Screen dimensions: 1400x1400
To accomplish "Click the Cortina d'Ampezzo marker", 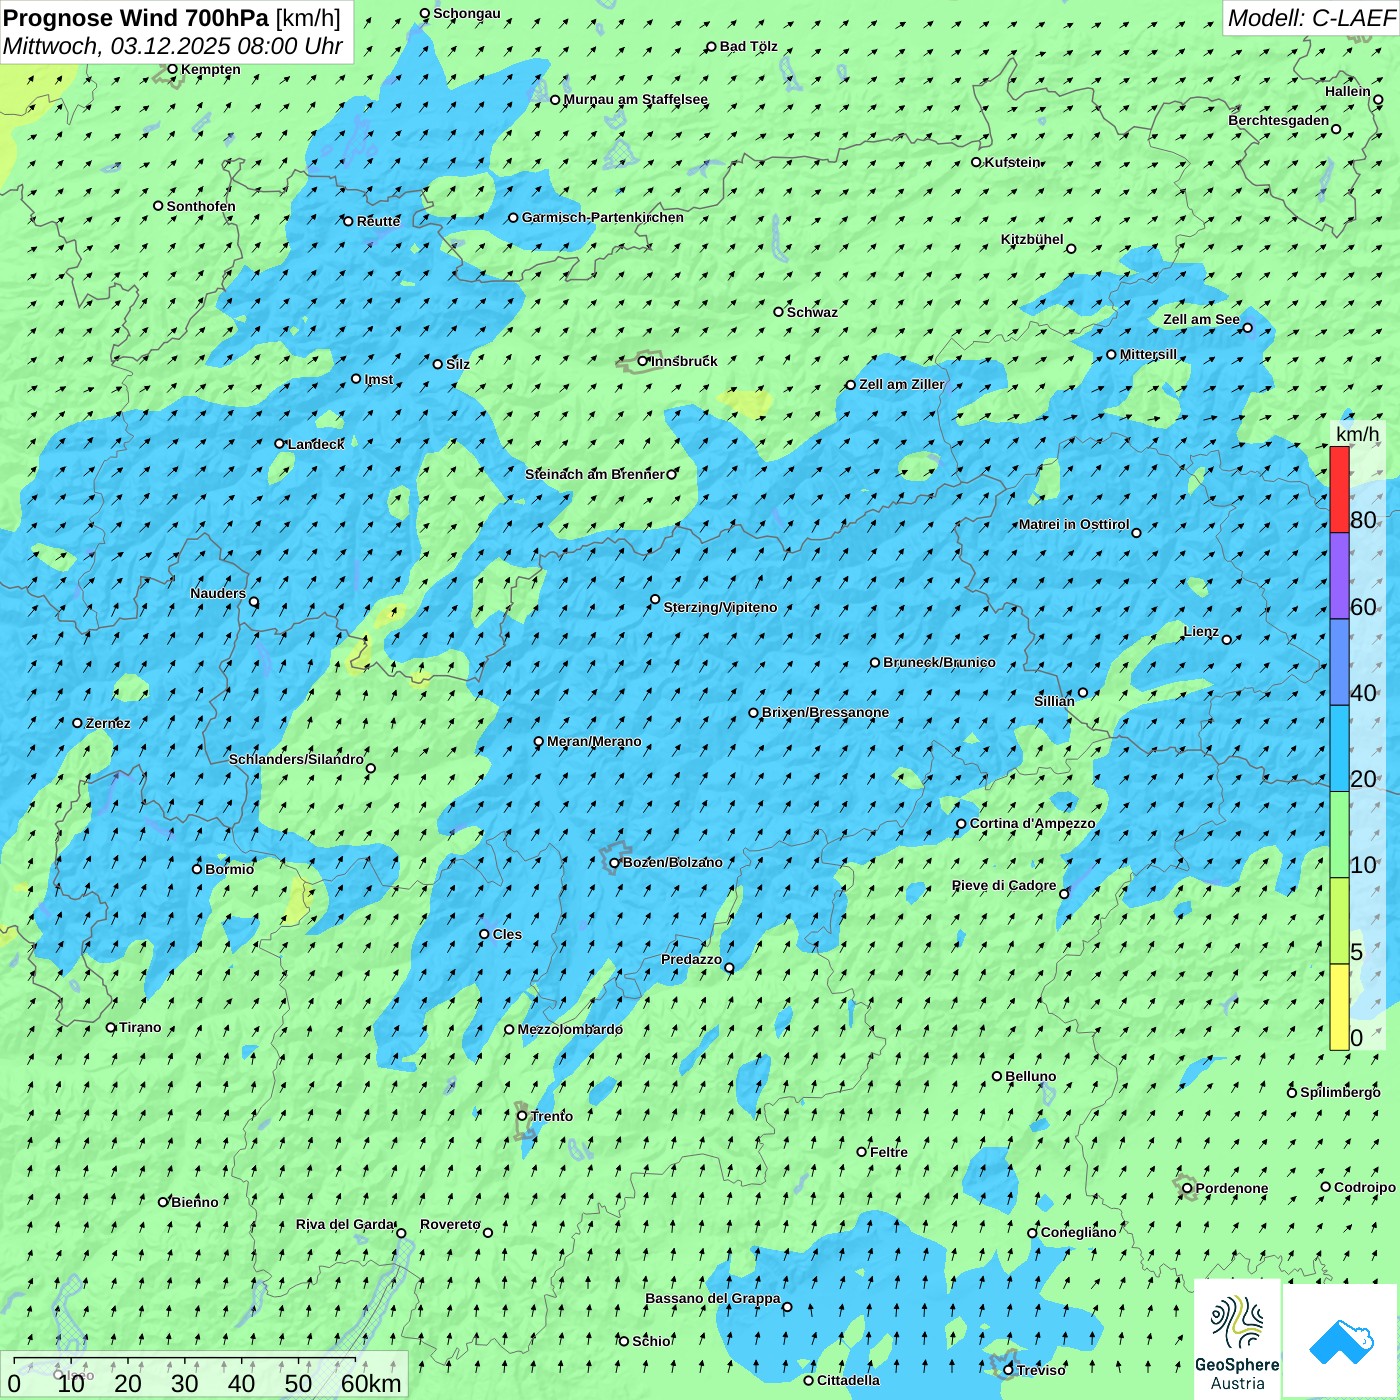I will point(962,824).
